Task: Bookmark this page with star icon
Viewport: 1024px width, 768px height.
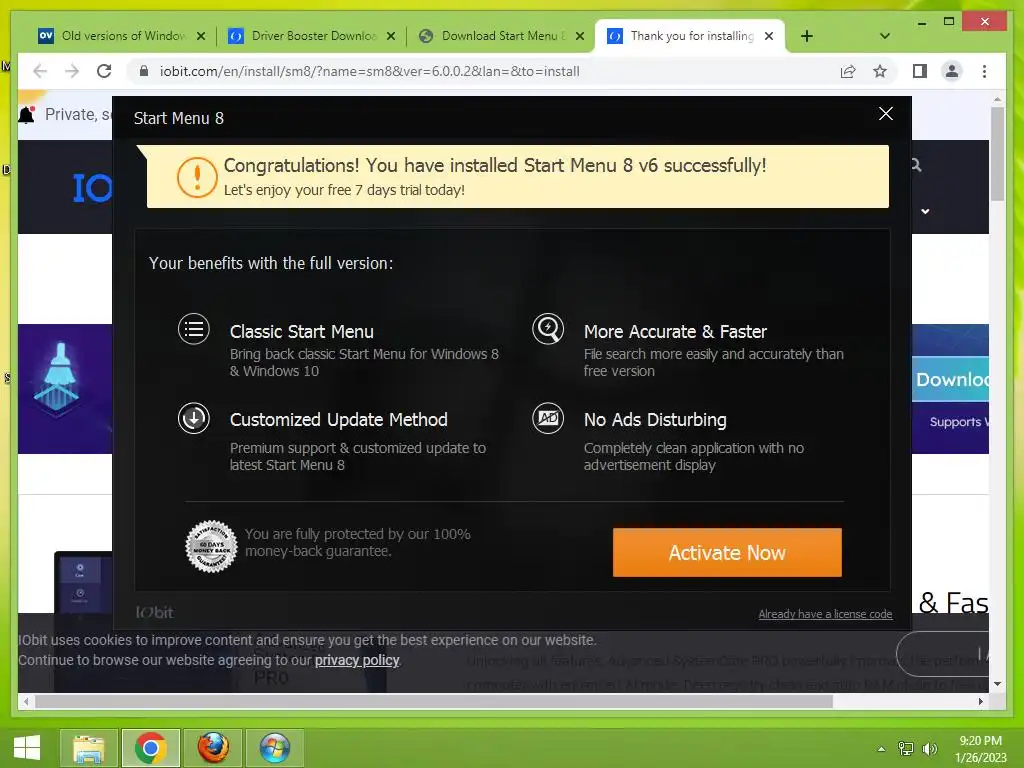Action: [880, 71]
